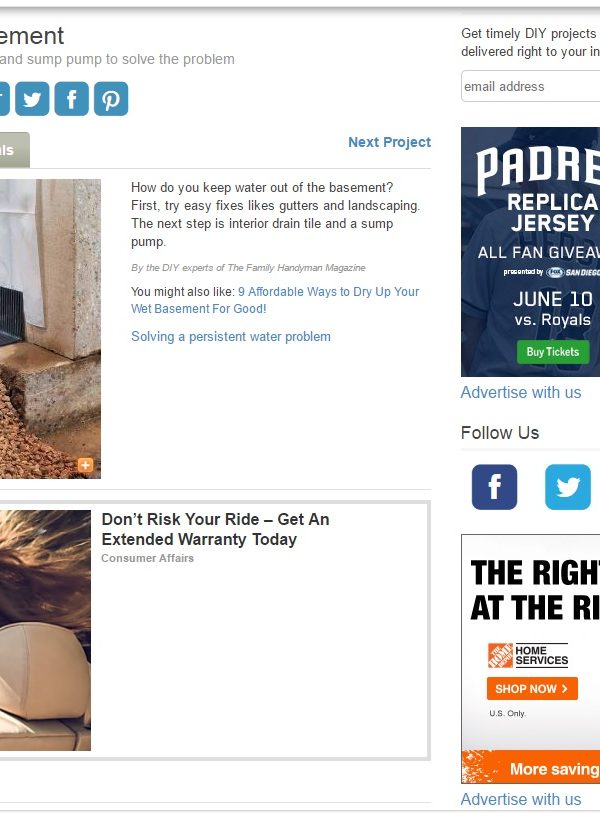Click Buy Tickets on Padres ad

click(x=553, y=352)
